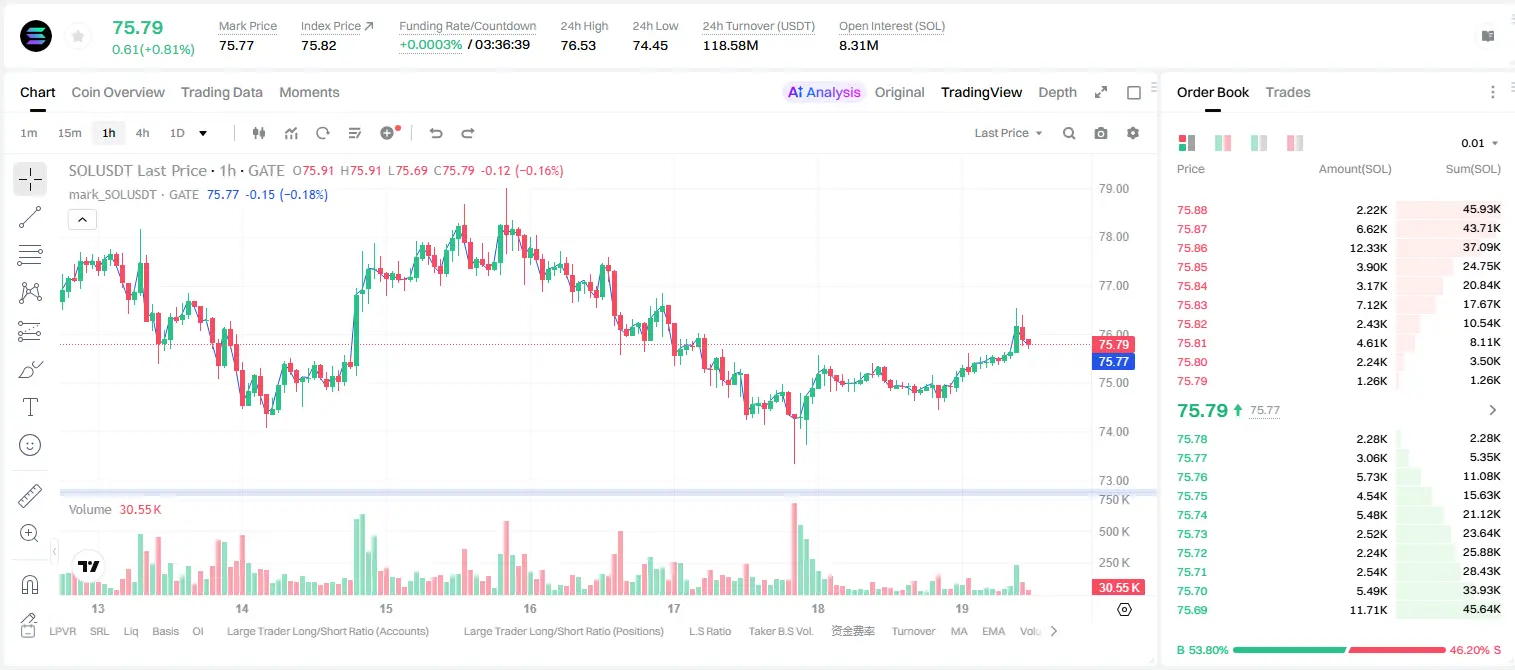Select the ruler measure tool

[x=30, y=495]
